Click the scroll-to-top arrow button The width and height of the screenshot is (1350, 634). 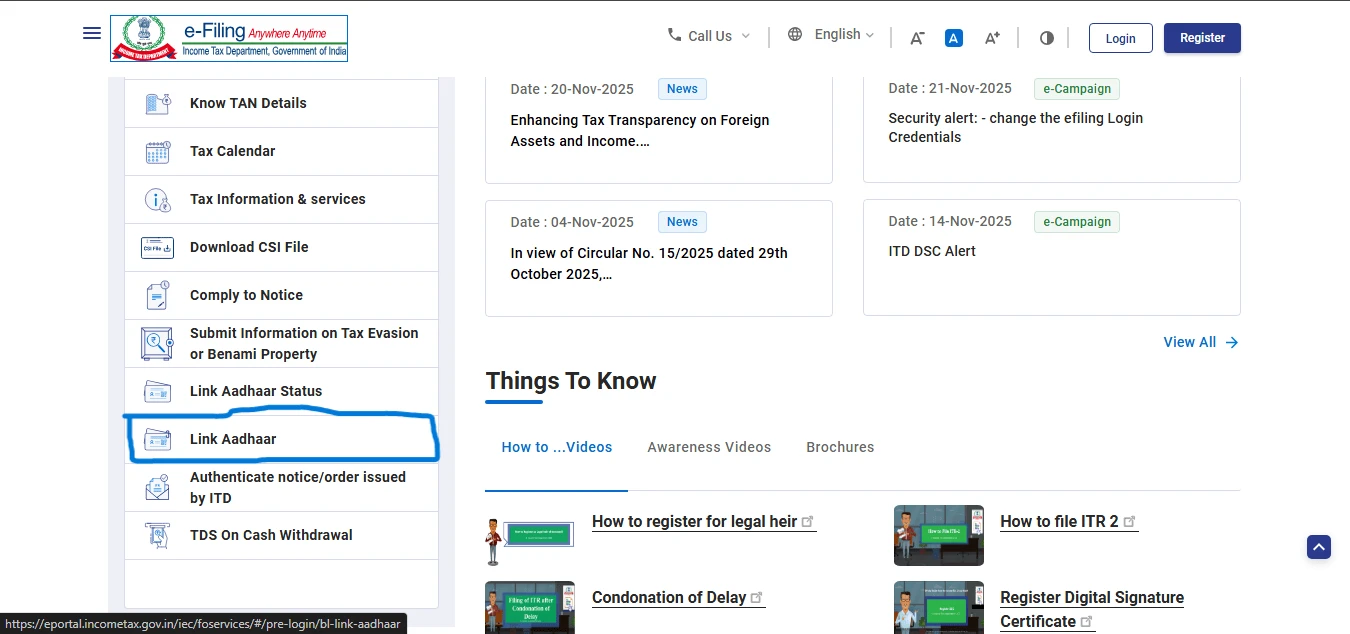1318,547
